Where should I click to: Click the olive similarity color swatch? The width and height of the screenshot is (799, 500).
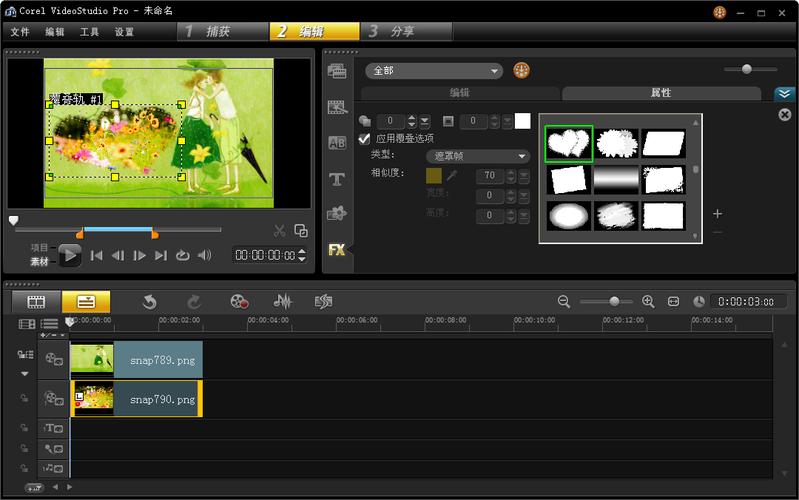433,175
